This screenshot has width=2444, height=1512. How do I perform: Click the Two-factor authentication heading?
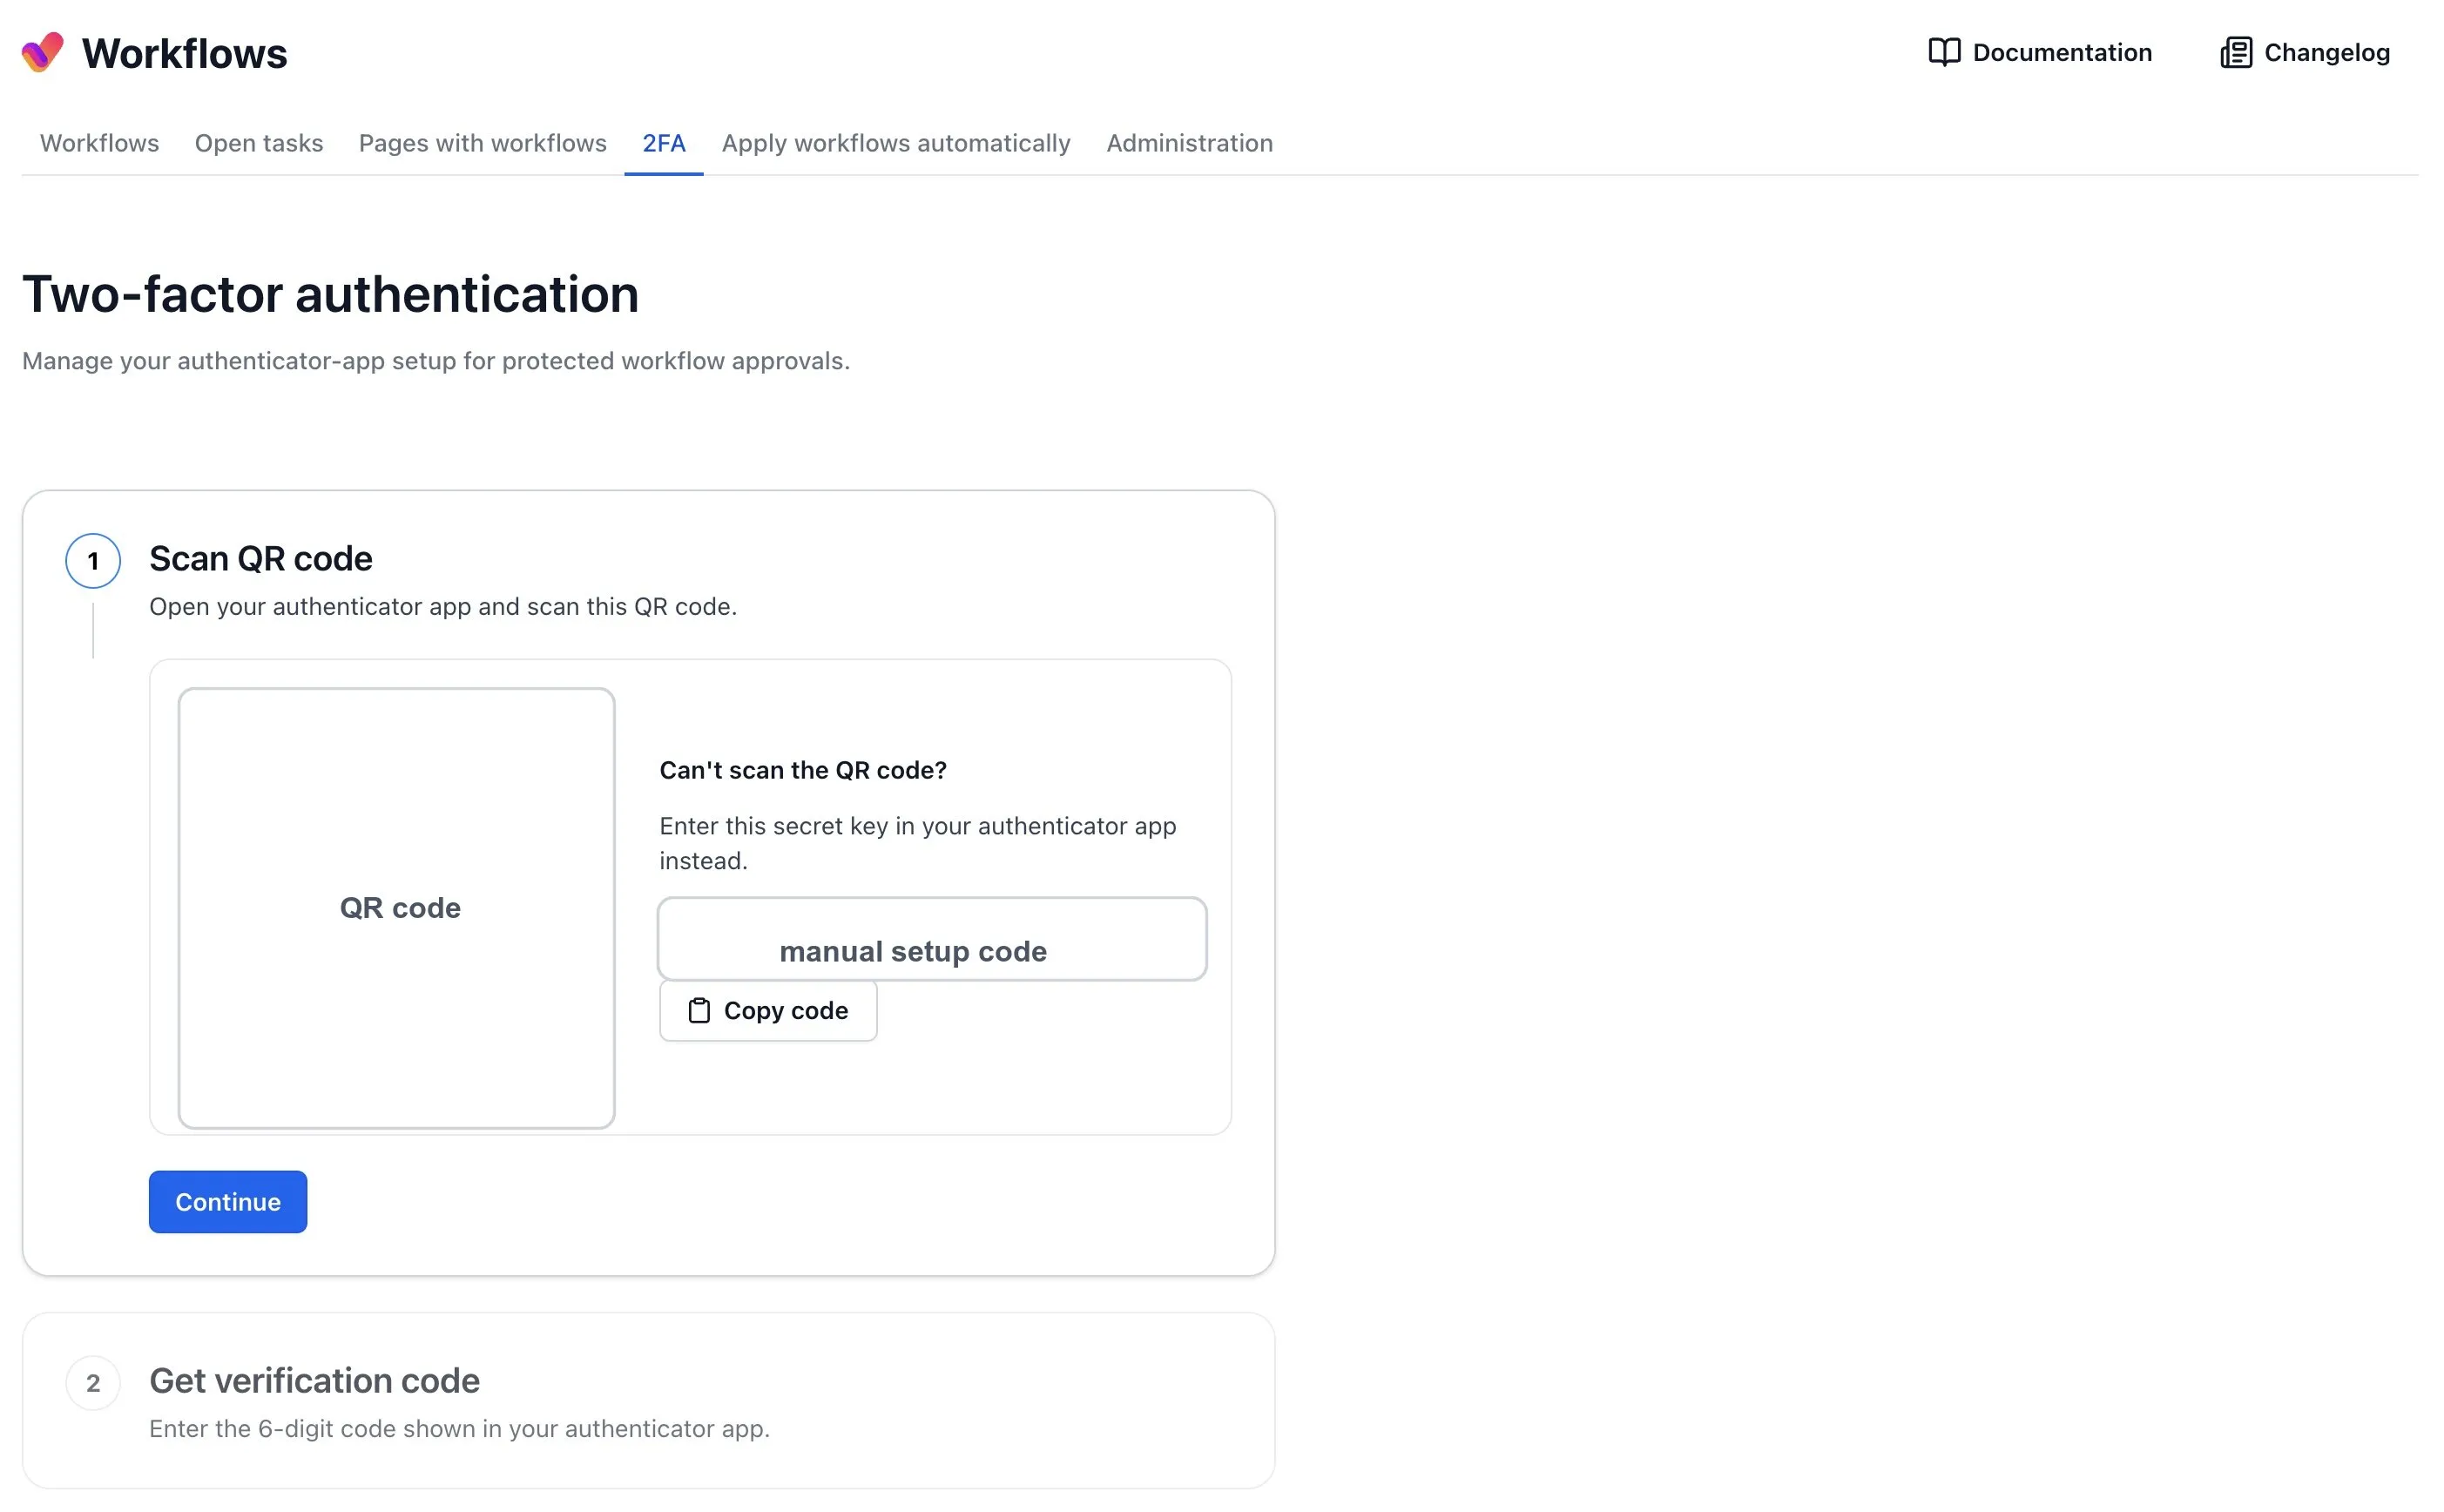click(x=330, y=294)
